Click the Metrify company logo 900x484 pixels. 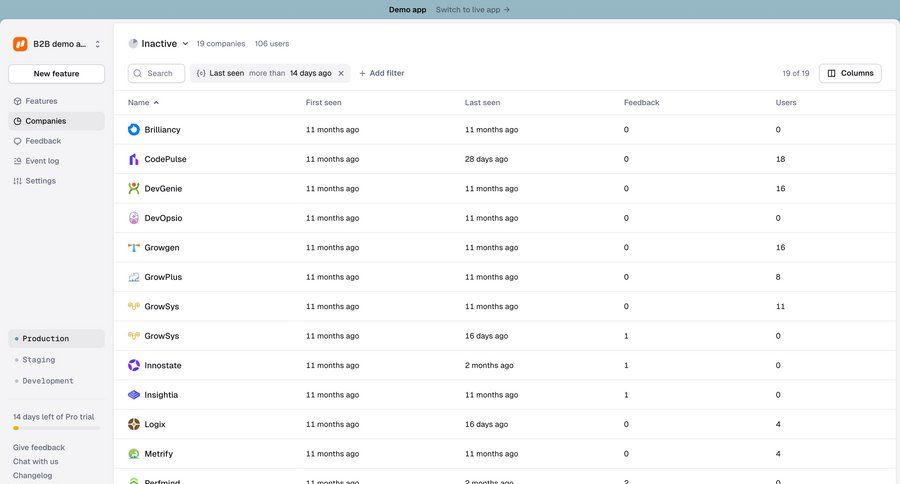coord(134,454)
